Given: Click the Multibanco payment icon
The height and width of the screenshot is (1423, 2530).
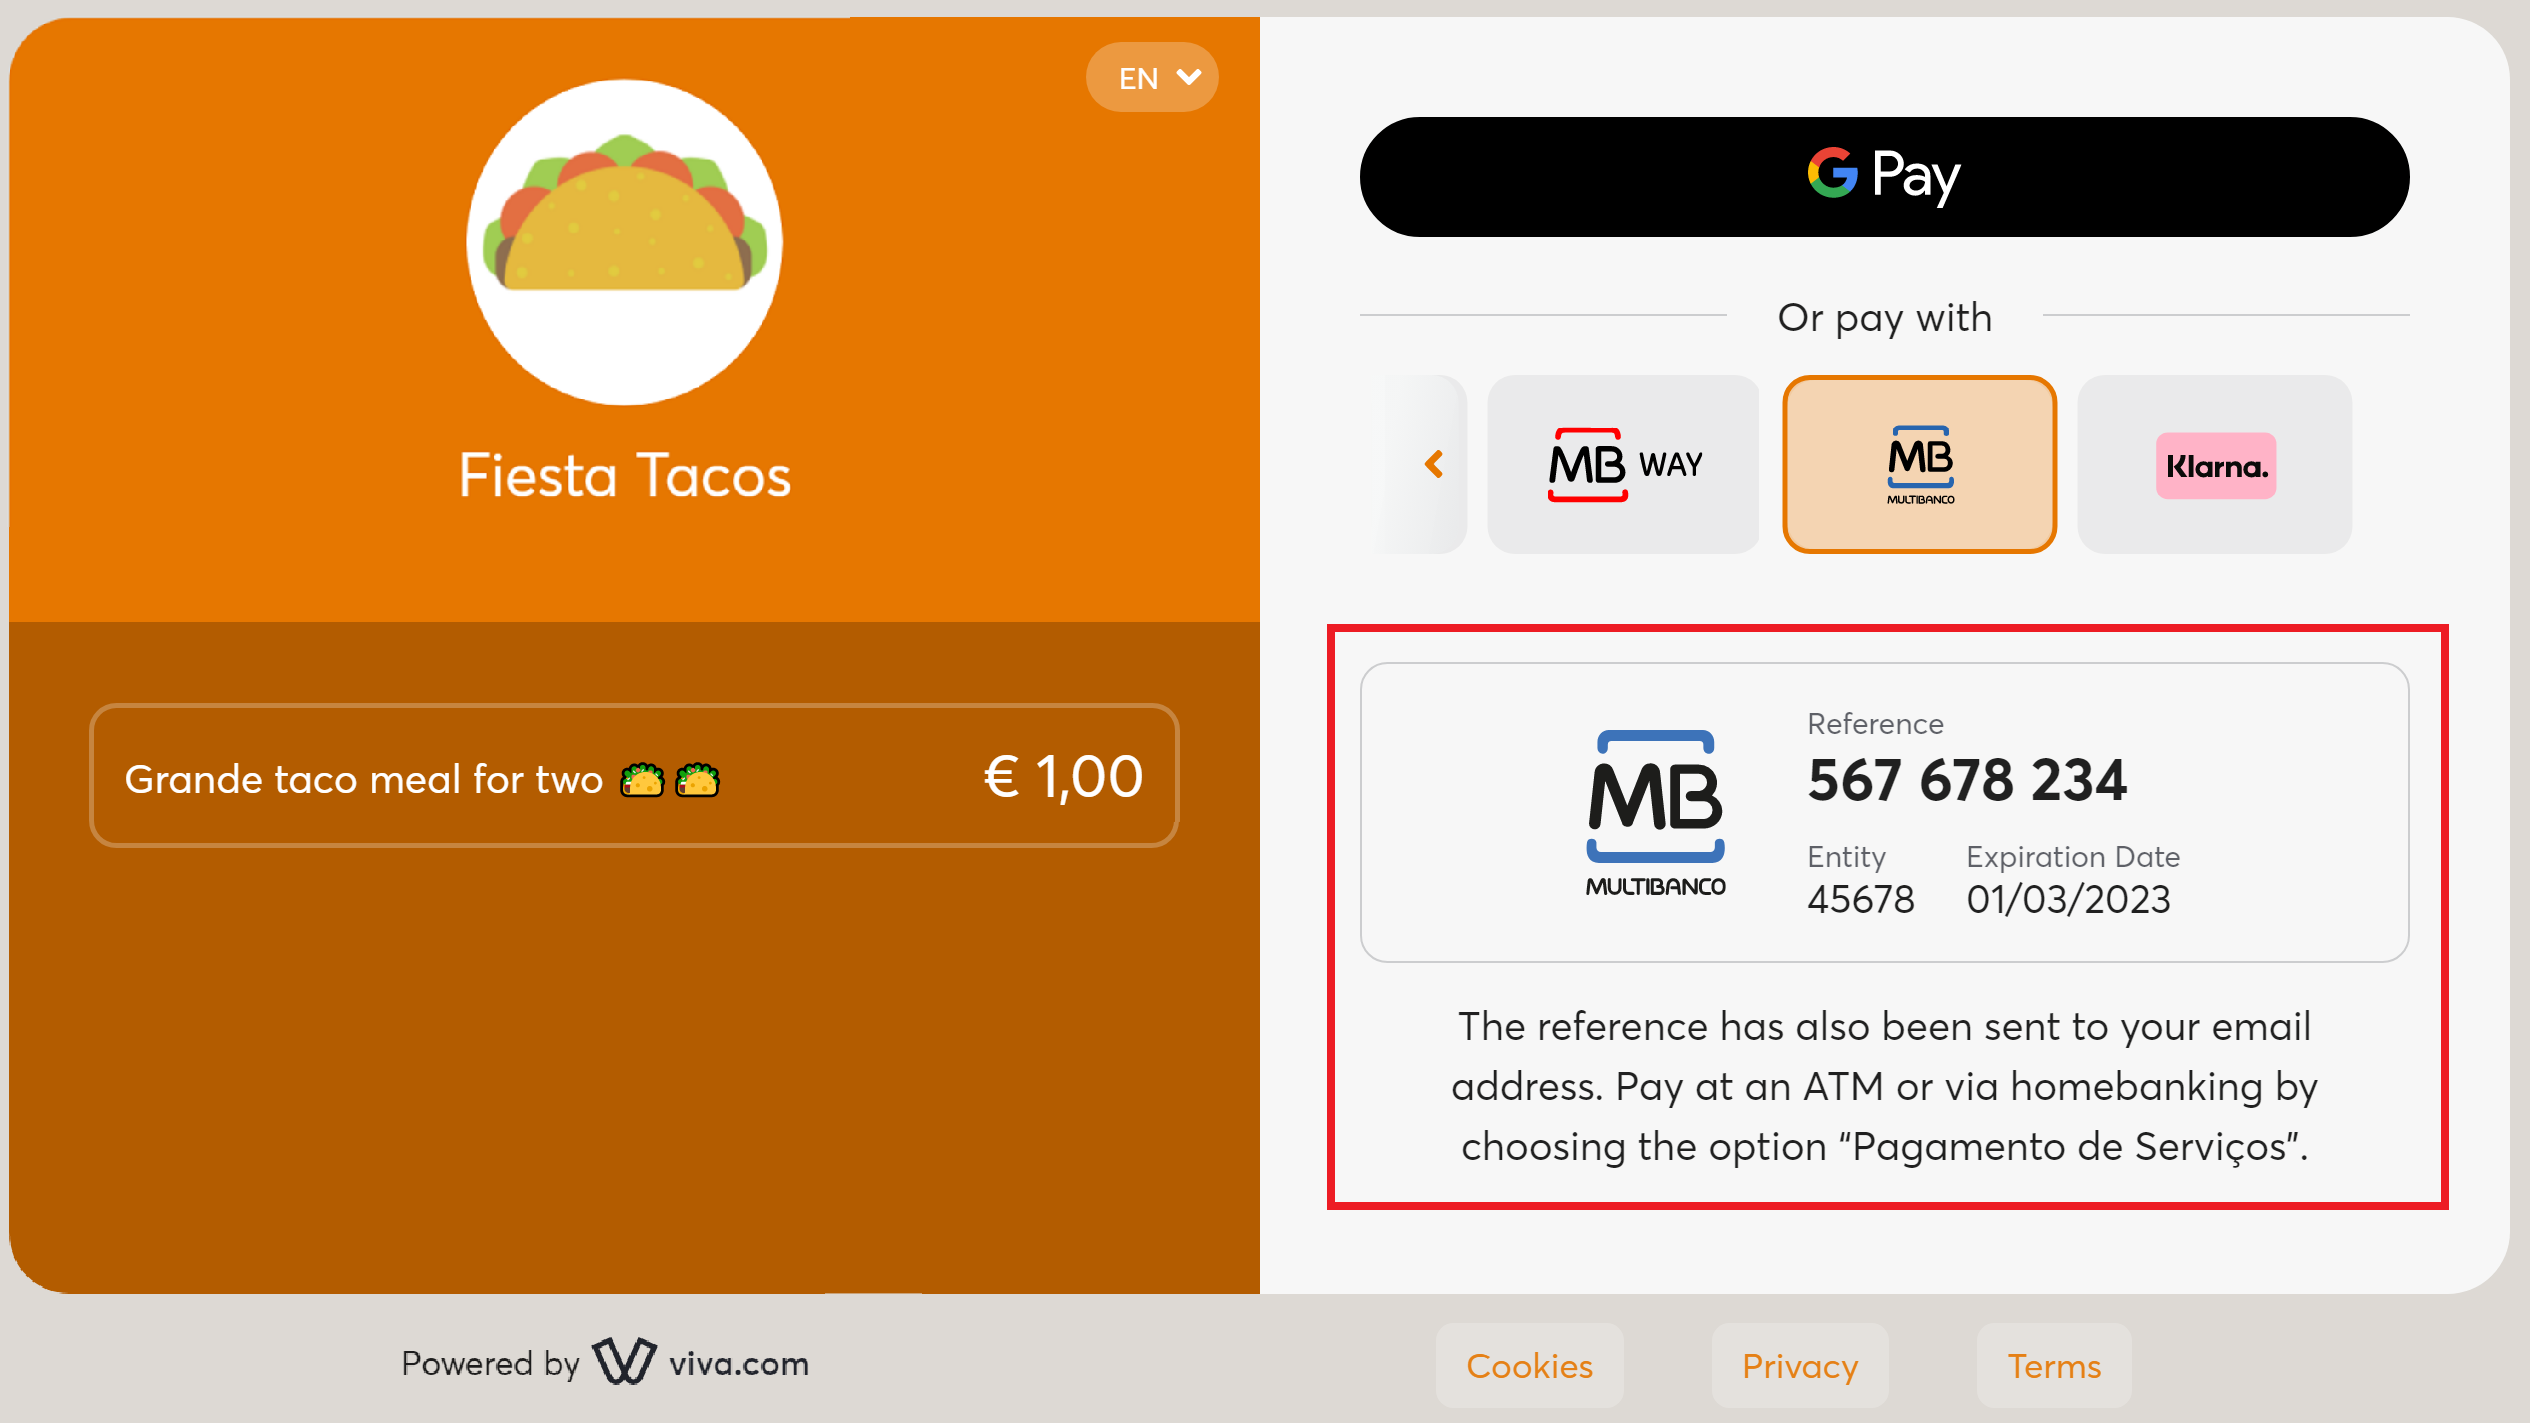Looking at the screenshot, I should 1918,464.
